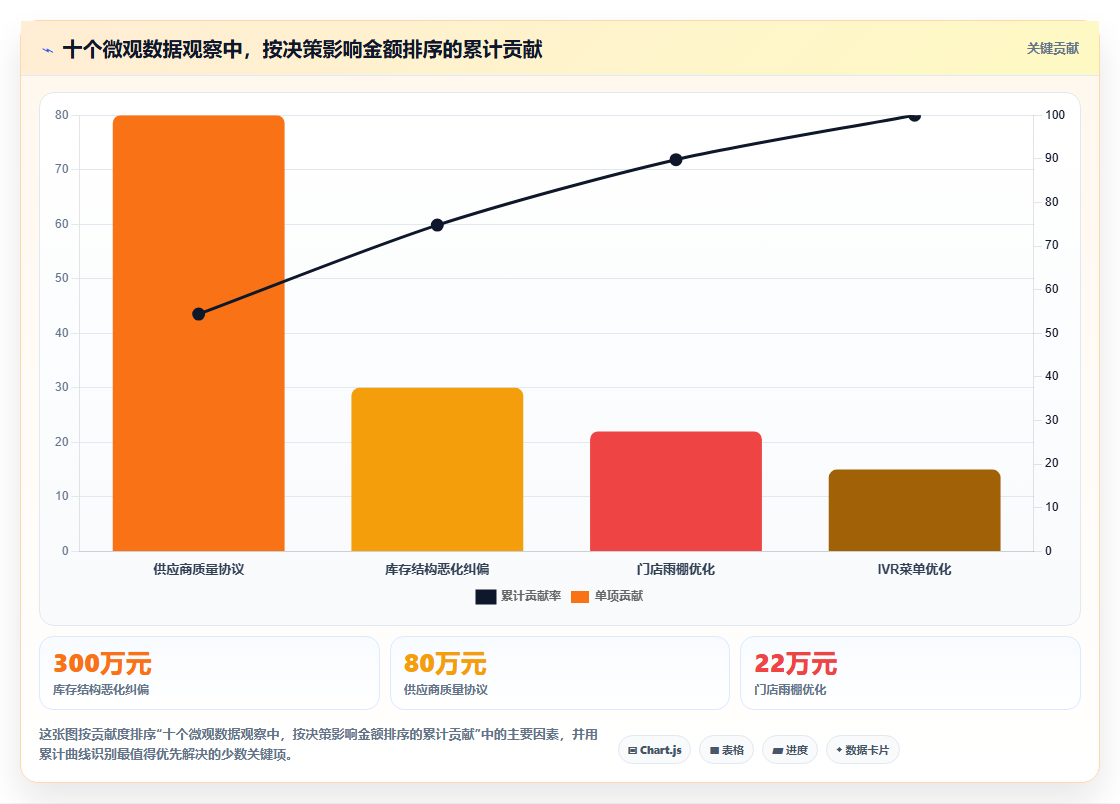1120x804 pixels.
Task: Click the x-axis label 库存结构恶化纠偏
Action: pos(437,569)
